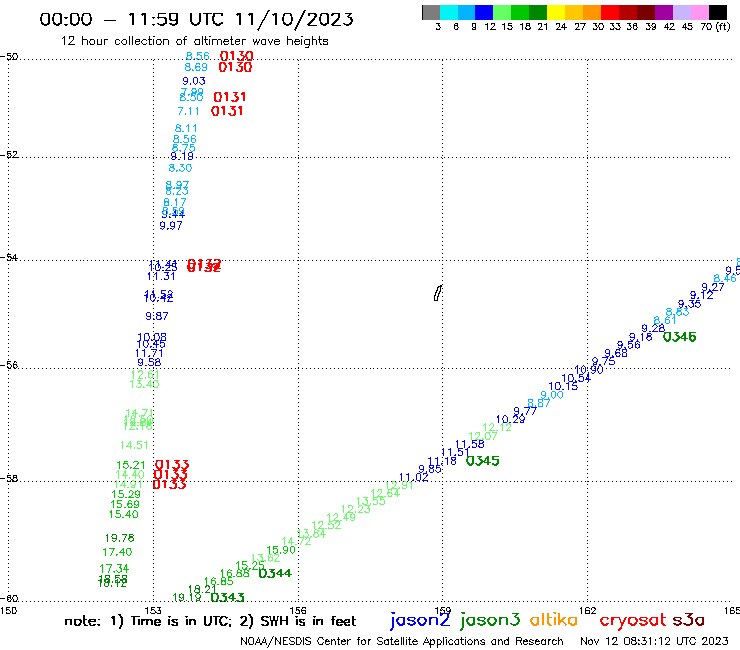Click wave height value 9.87
Image resolution: width=740 pixels, height=650 pixels.
[x=157, y=316]
